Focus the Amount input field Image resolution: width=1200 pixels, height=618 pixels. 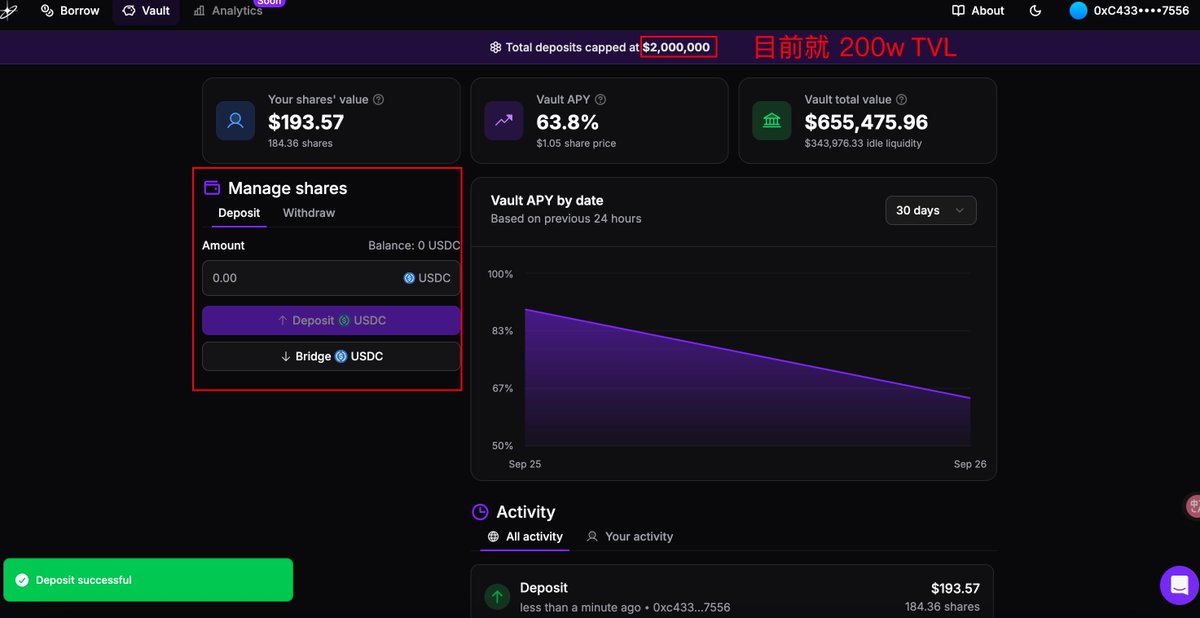click(331, 278)
